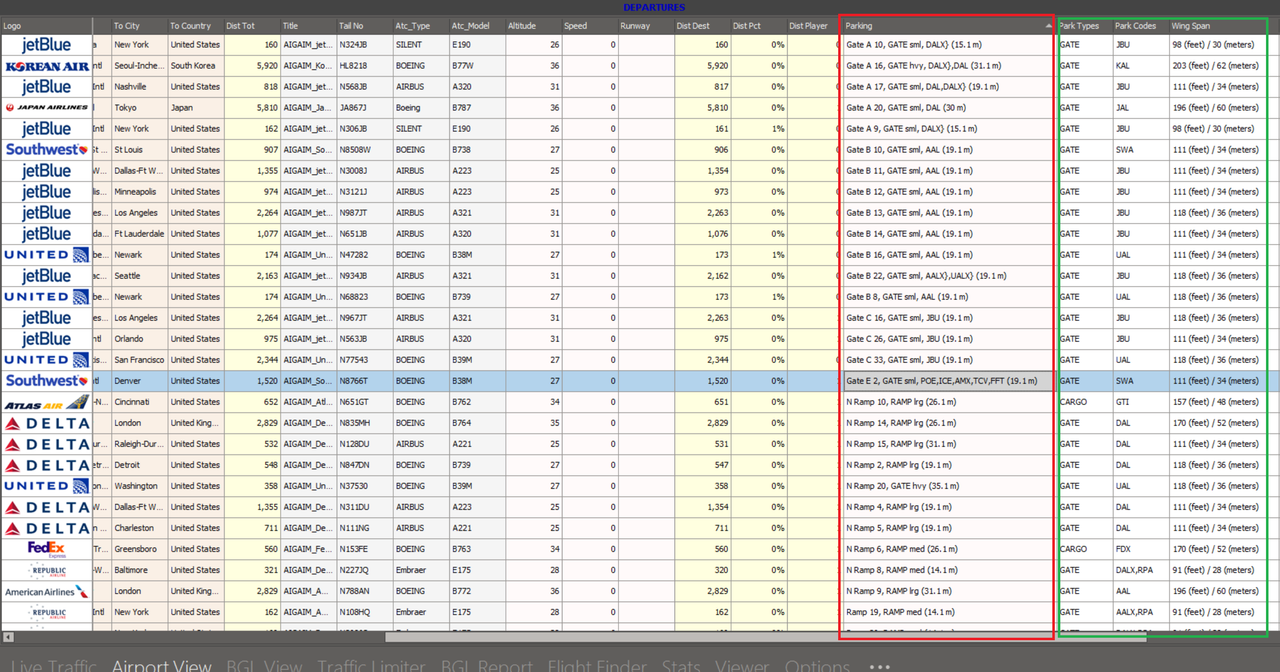This screenshot has width=1280, height=672.
Task: Click the jetBlue logo in the Seattle row
Action: 46,276
